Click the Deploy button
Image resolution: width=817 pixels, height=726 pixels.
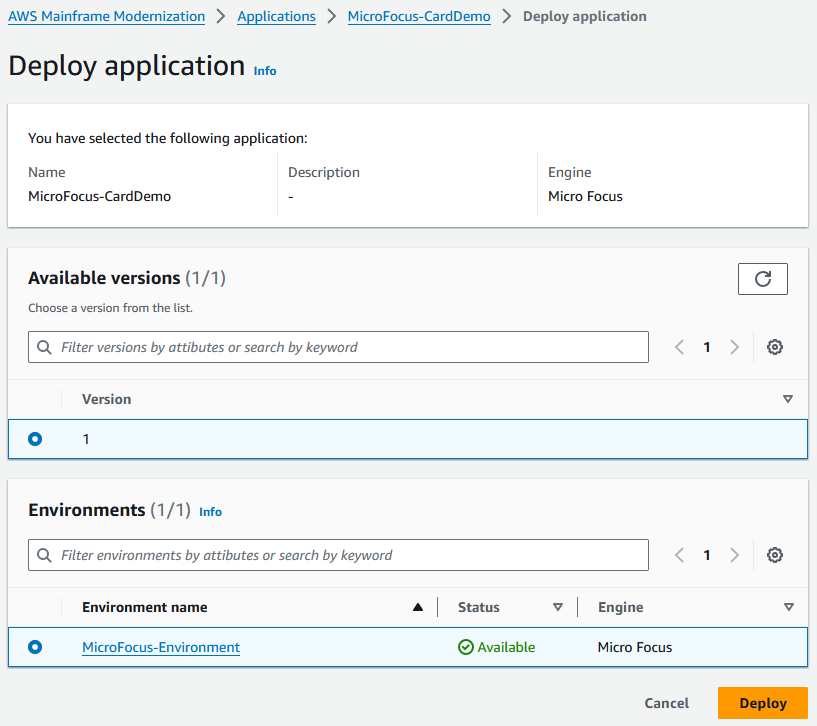pos(762,703)
